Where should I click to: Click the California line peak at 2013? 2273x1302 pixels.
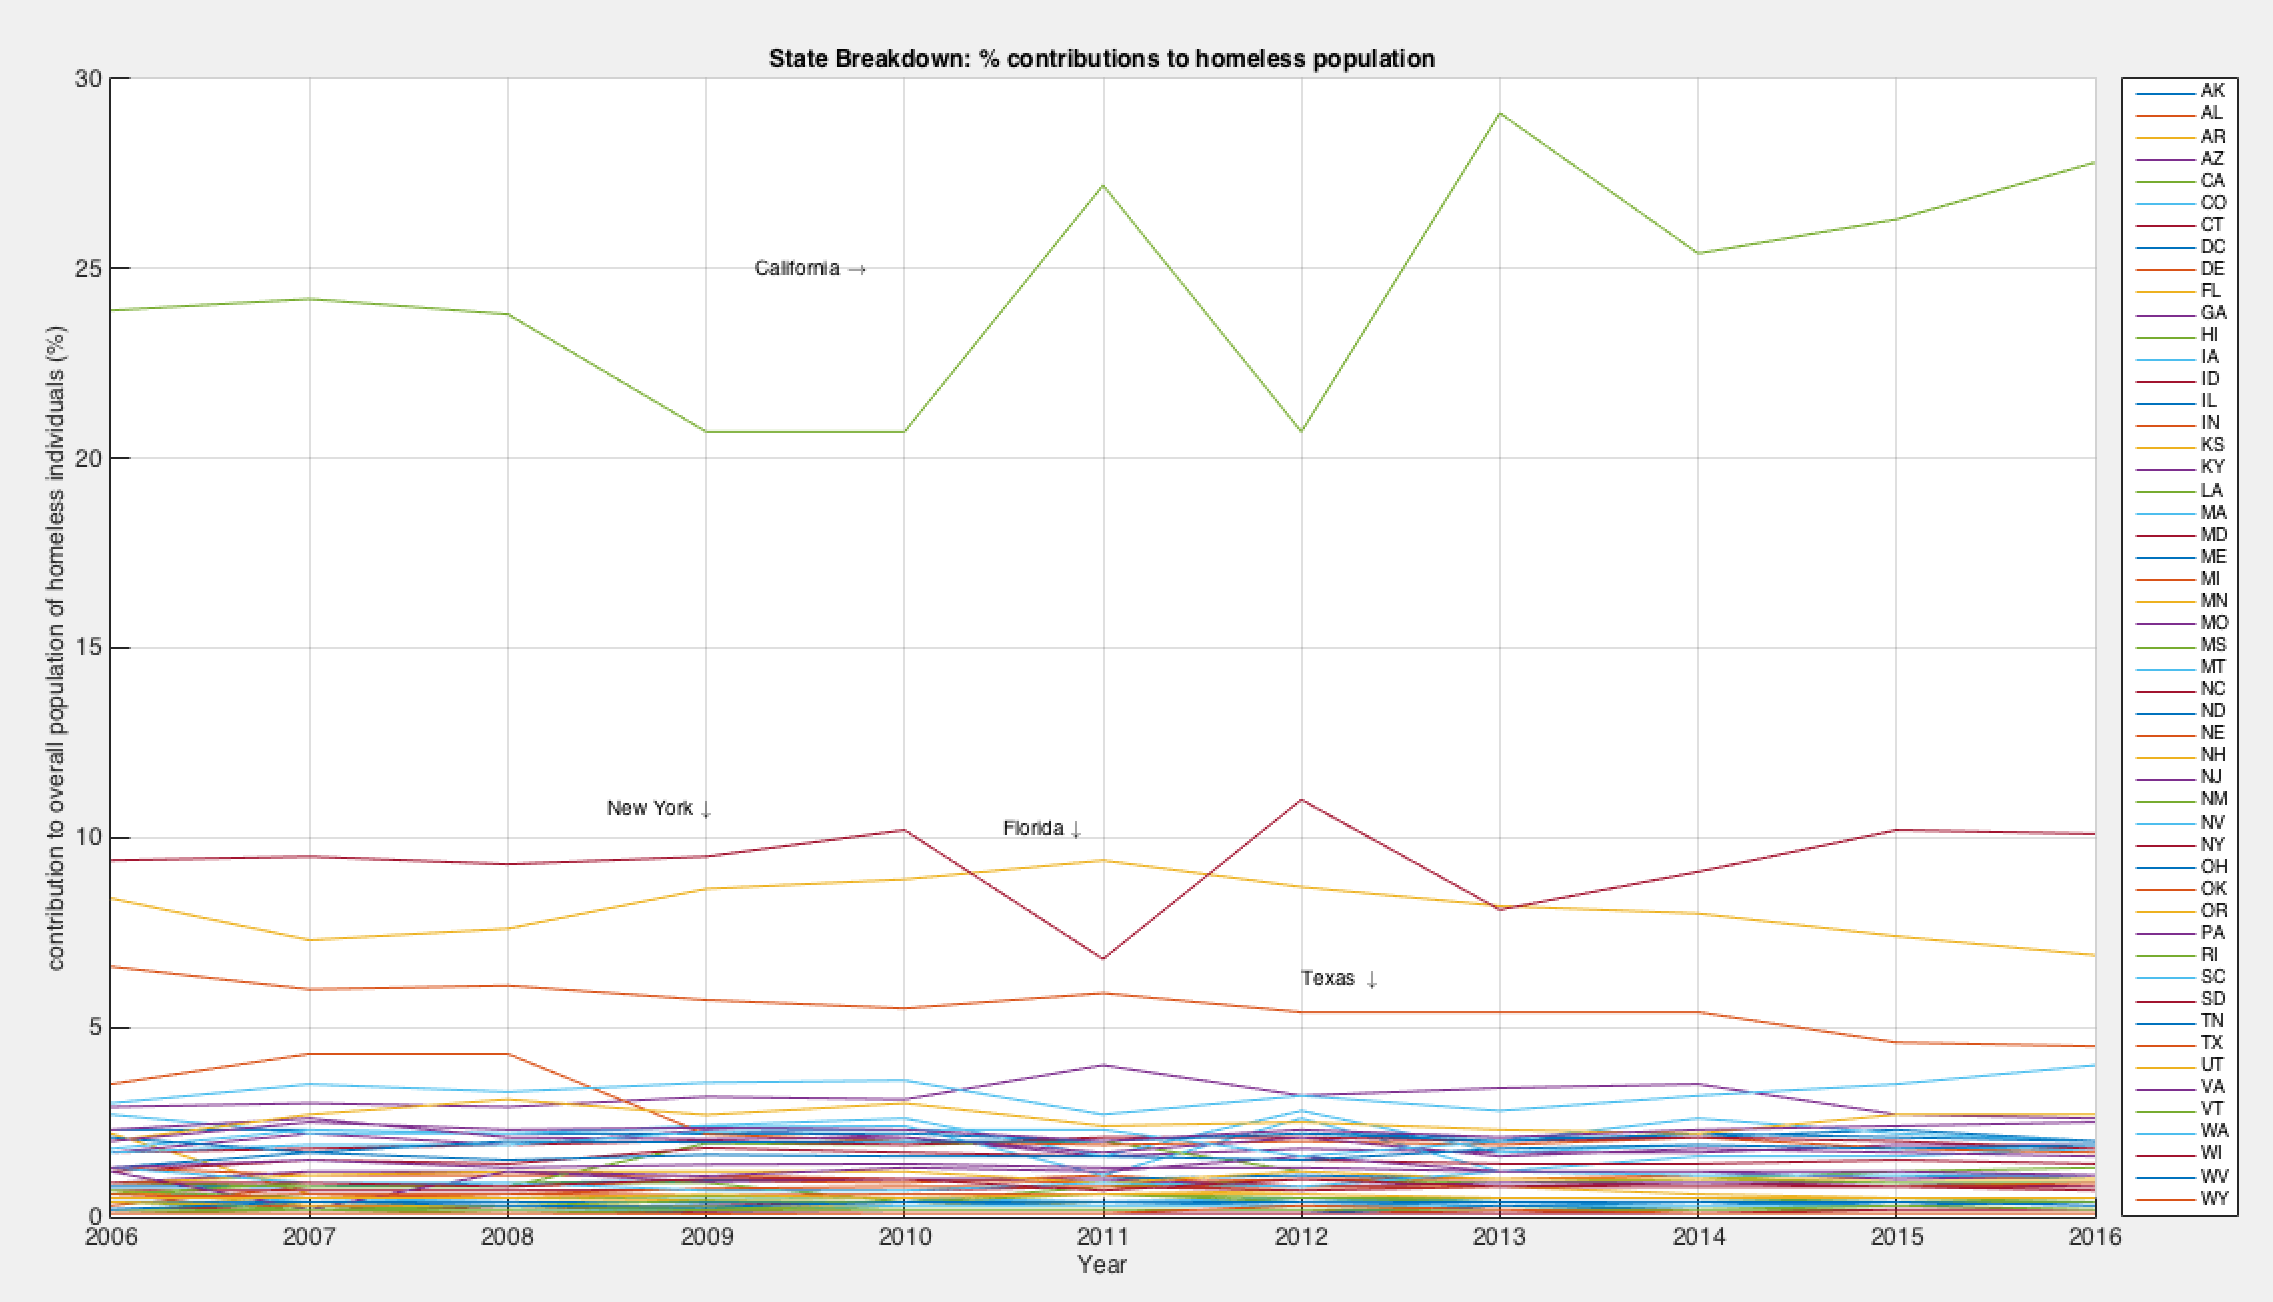point(1499,114)
